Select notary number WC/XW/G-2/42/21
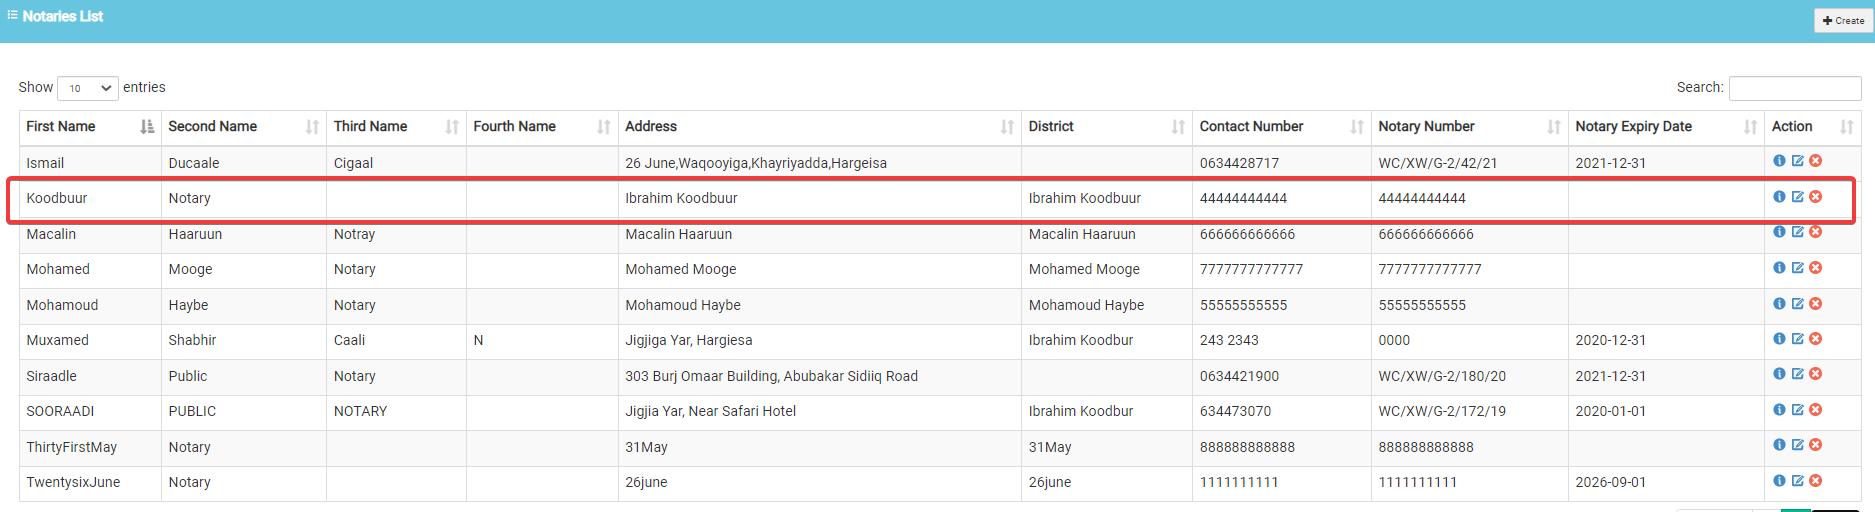1875x512 pixels. pos(1438,163)
